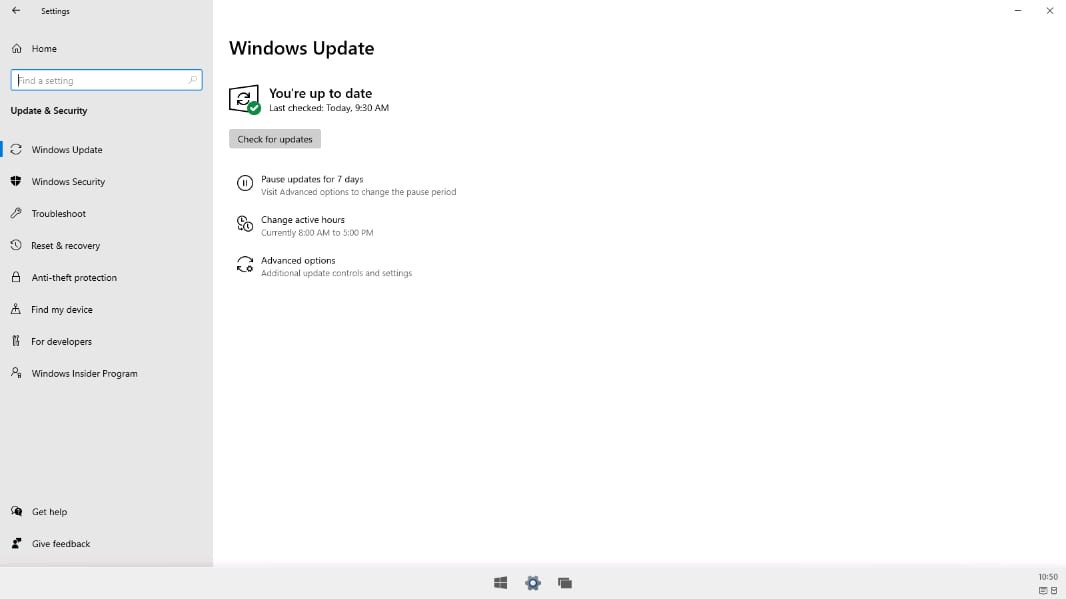This screenshot has height=599, width=1066.
Task: Select the Windows Security shield icon
Action: point(16,181)
